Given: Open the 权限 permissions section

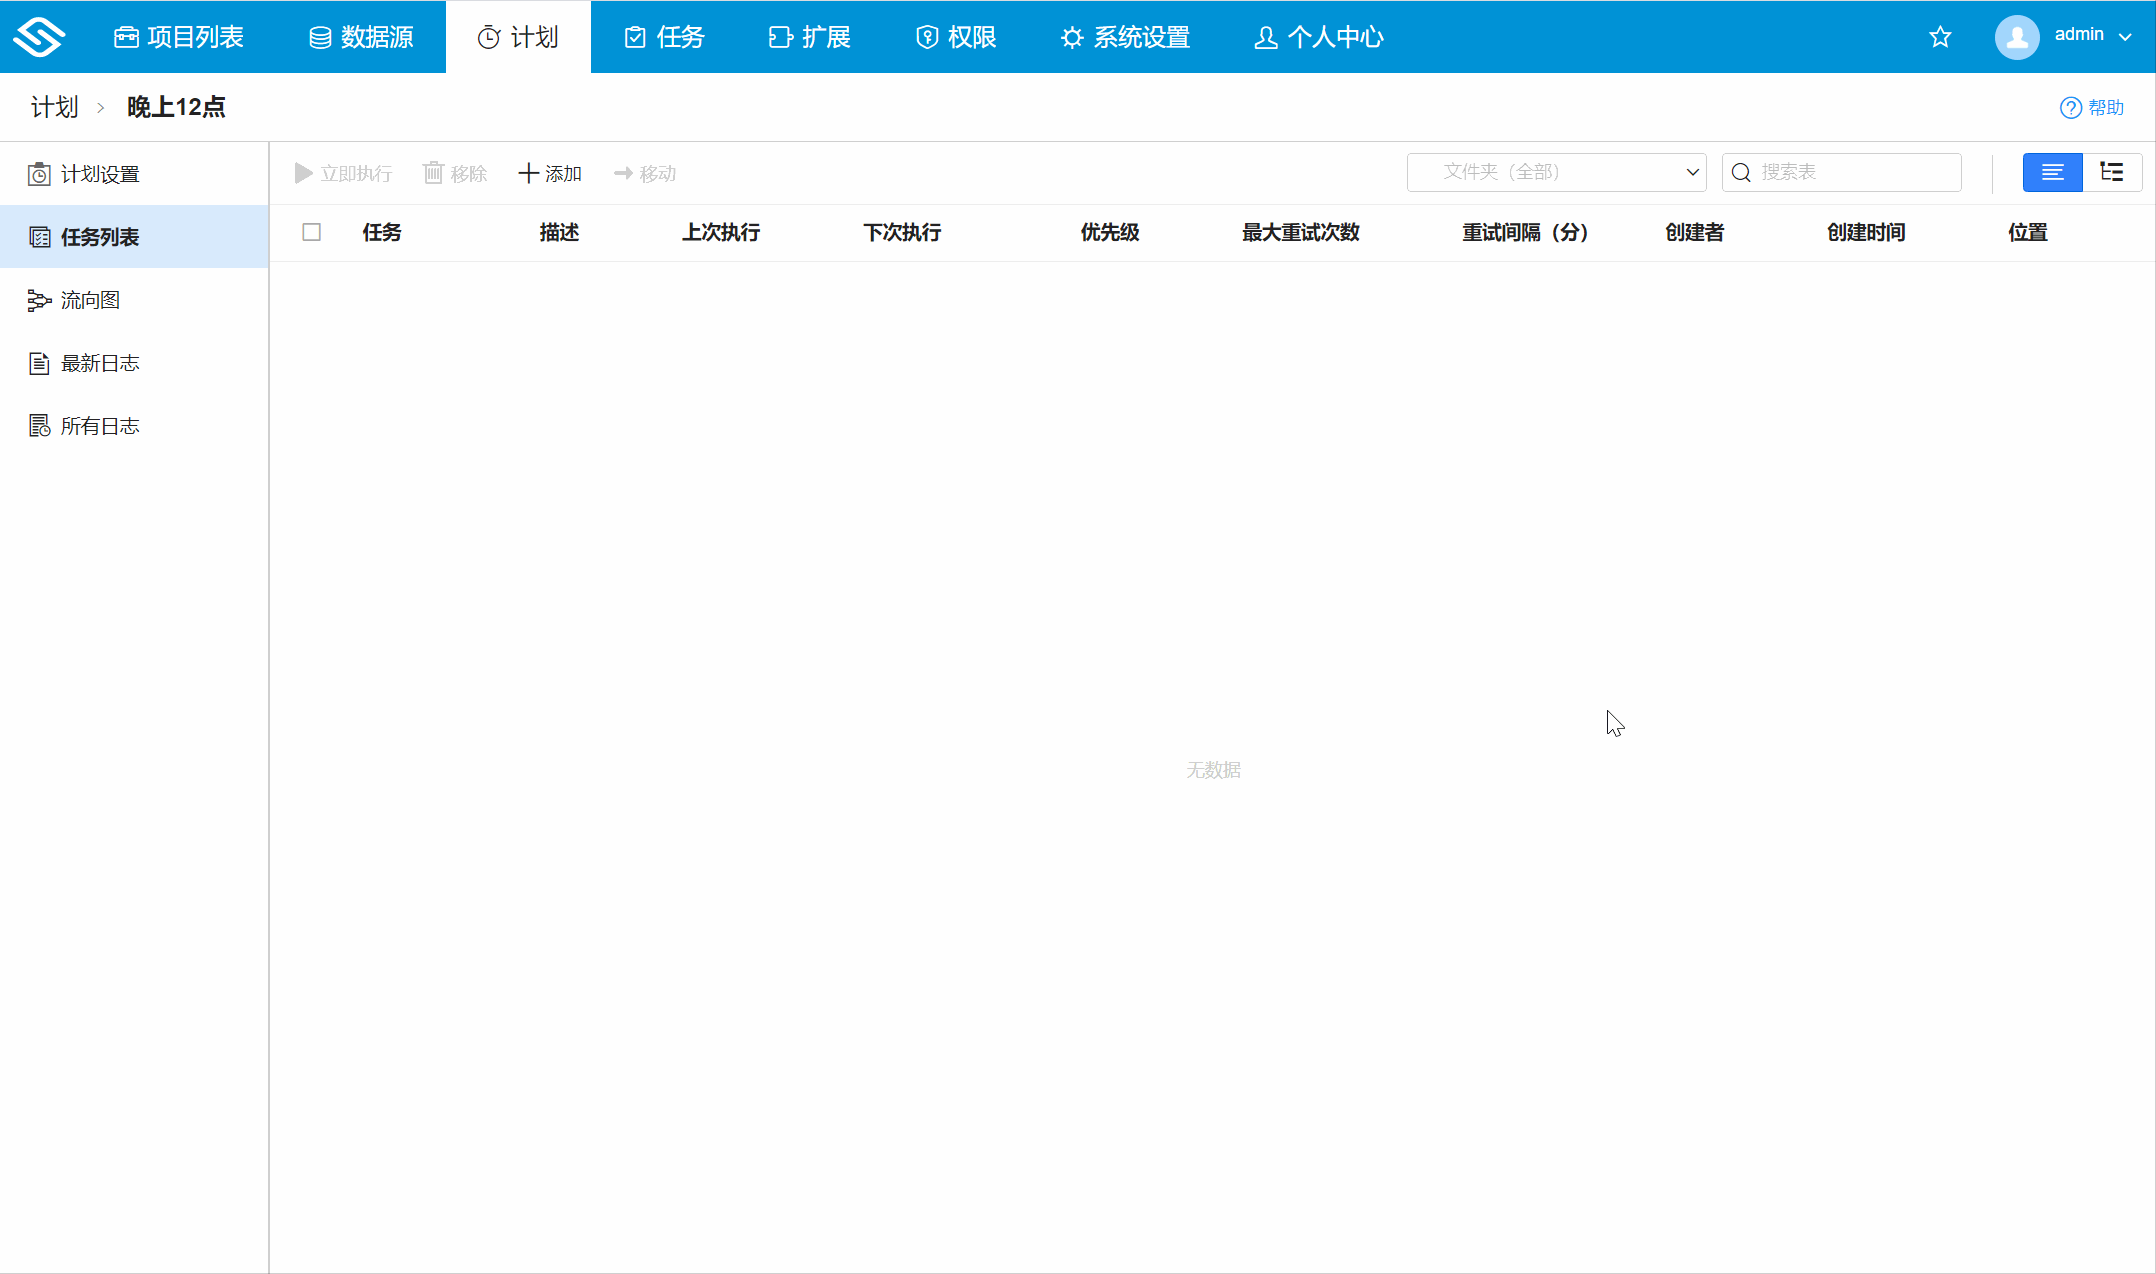Looking at the screenshot, I should point(954,37).
